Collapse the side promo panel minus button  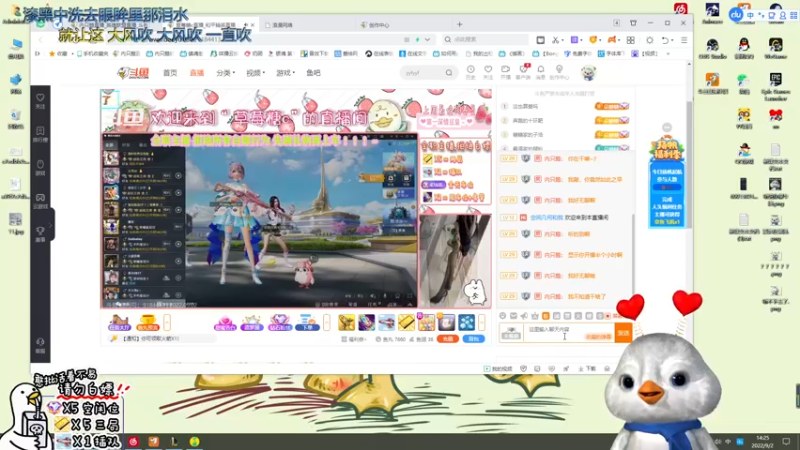(x=667, y=128)
